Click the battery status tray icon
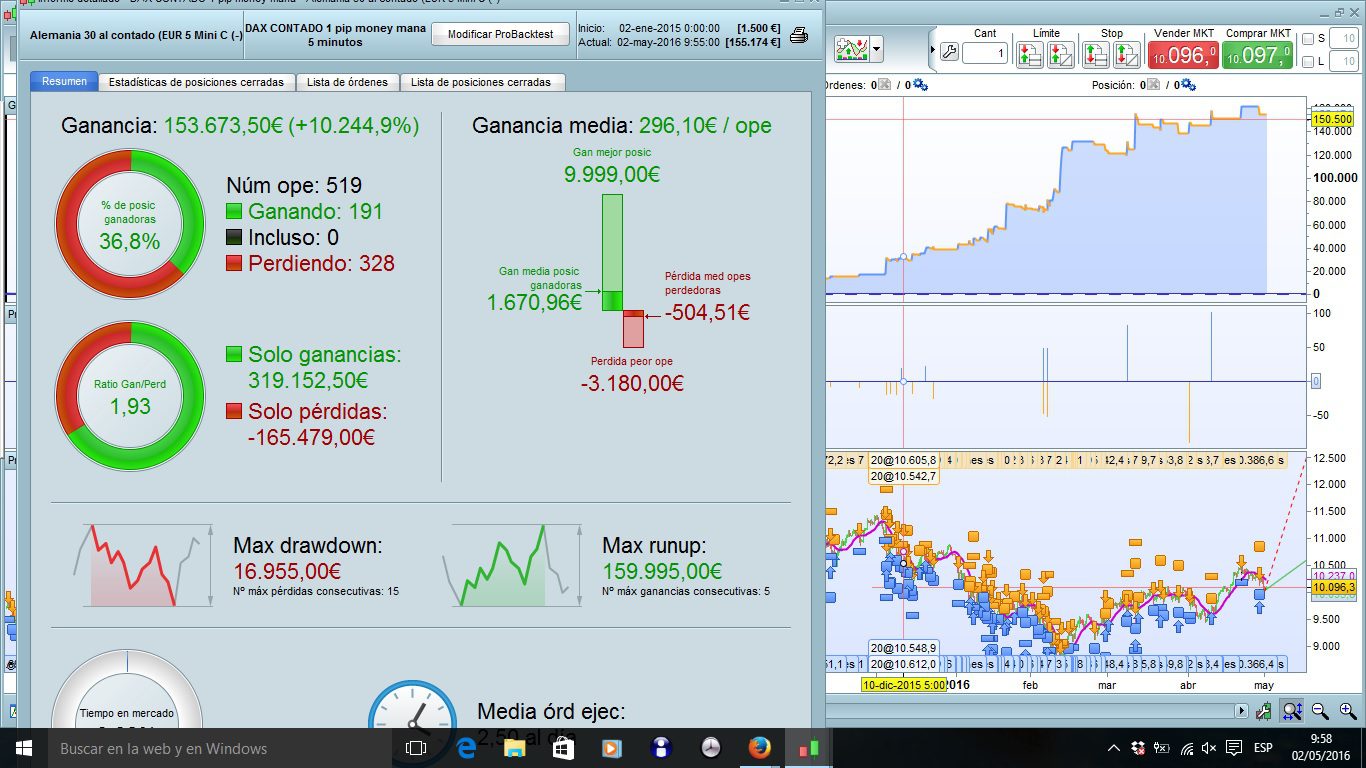 (x=1162, y=748)
